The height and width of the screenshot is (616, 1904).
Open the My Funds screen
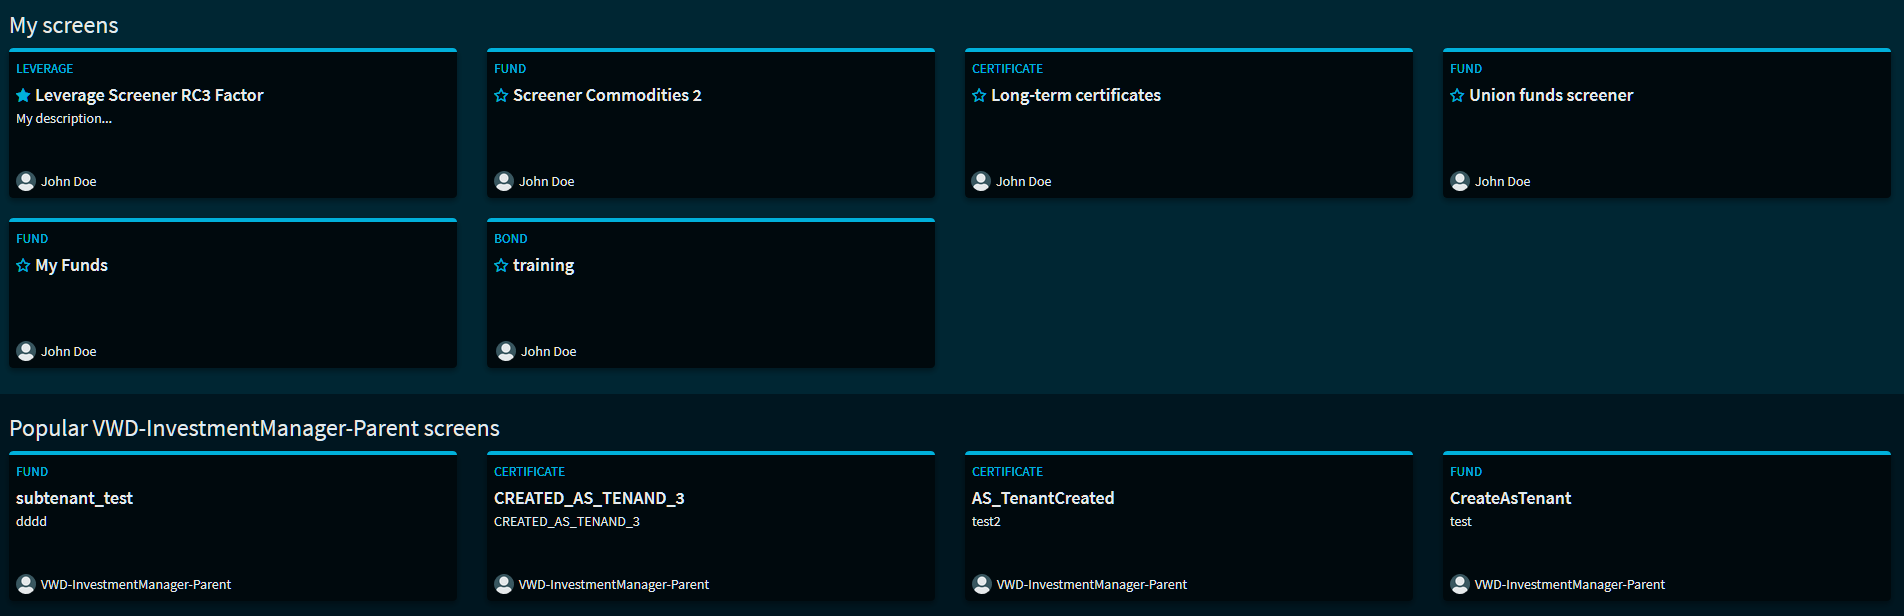71,266
